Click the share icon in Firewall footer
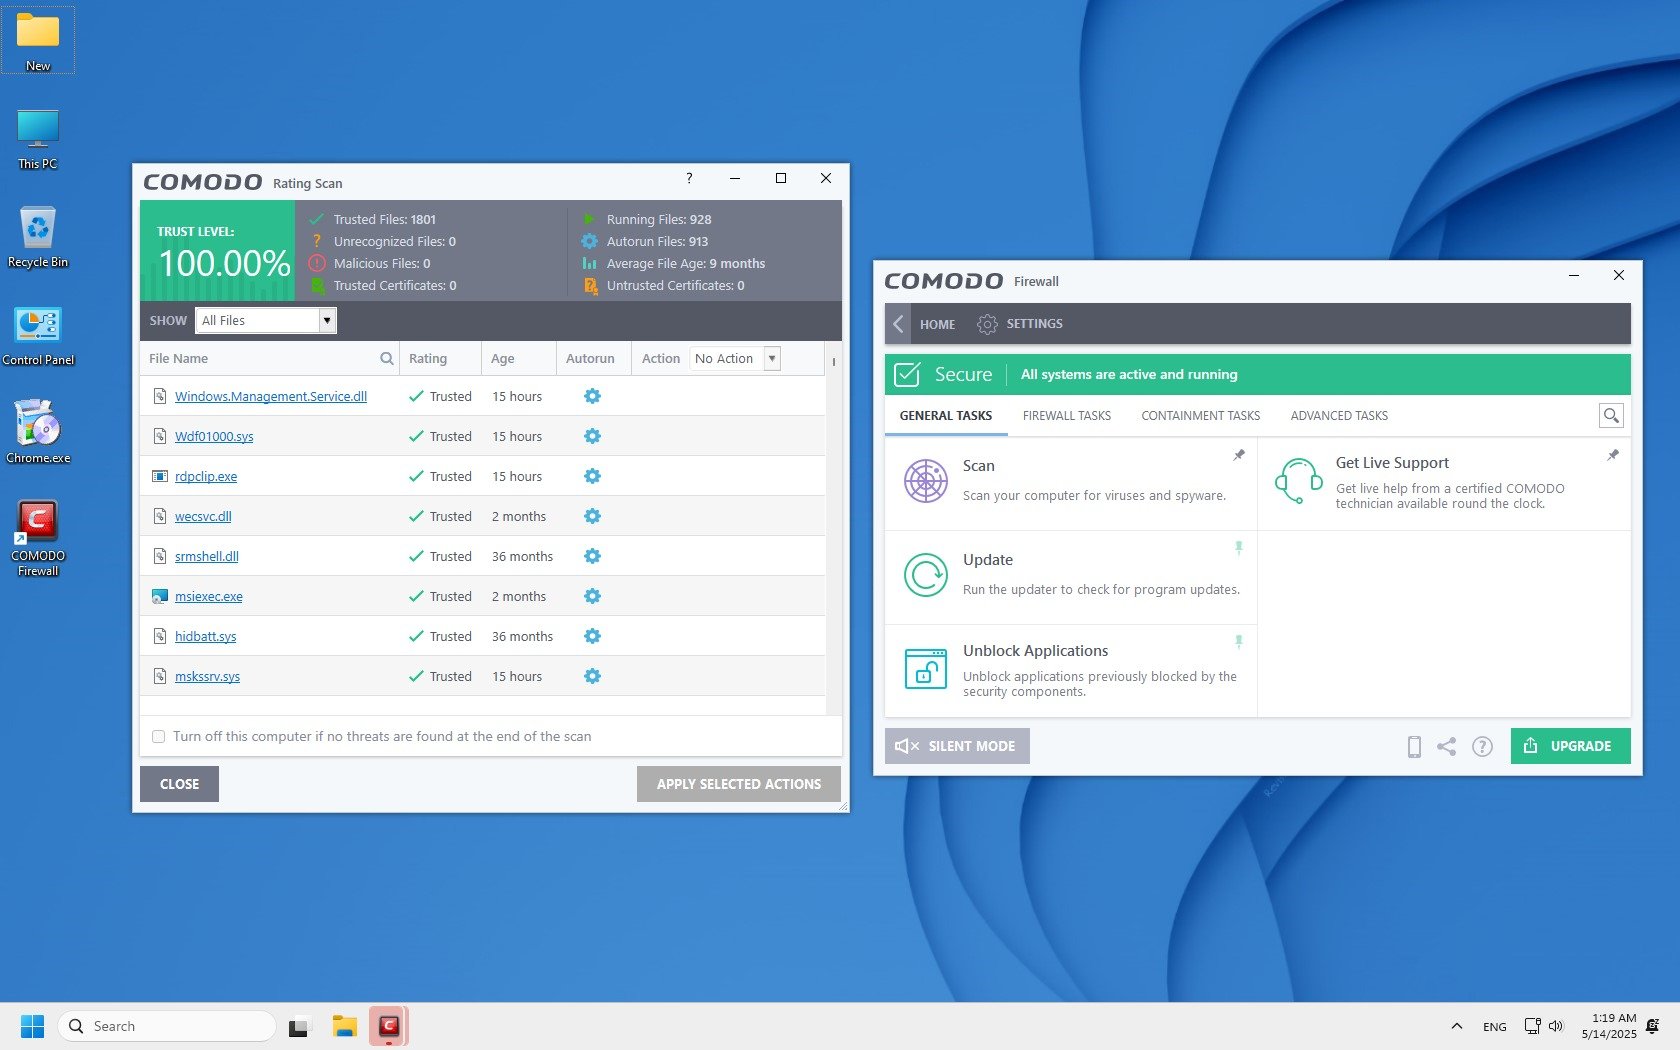The width and height of the screenshot is (1680, 1050). point(1446,746)
